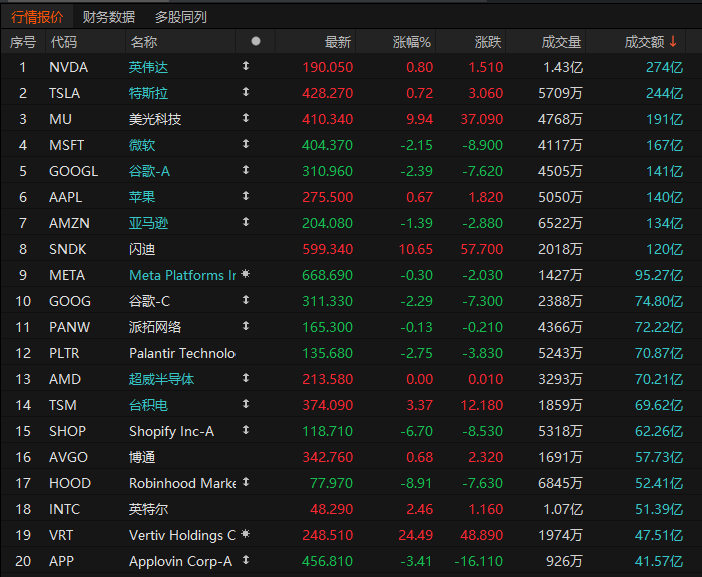
Task: Click the up-down marker icon in the NVDA row
Action: pyautogui.click(x=246, y=66)
